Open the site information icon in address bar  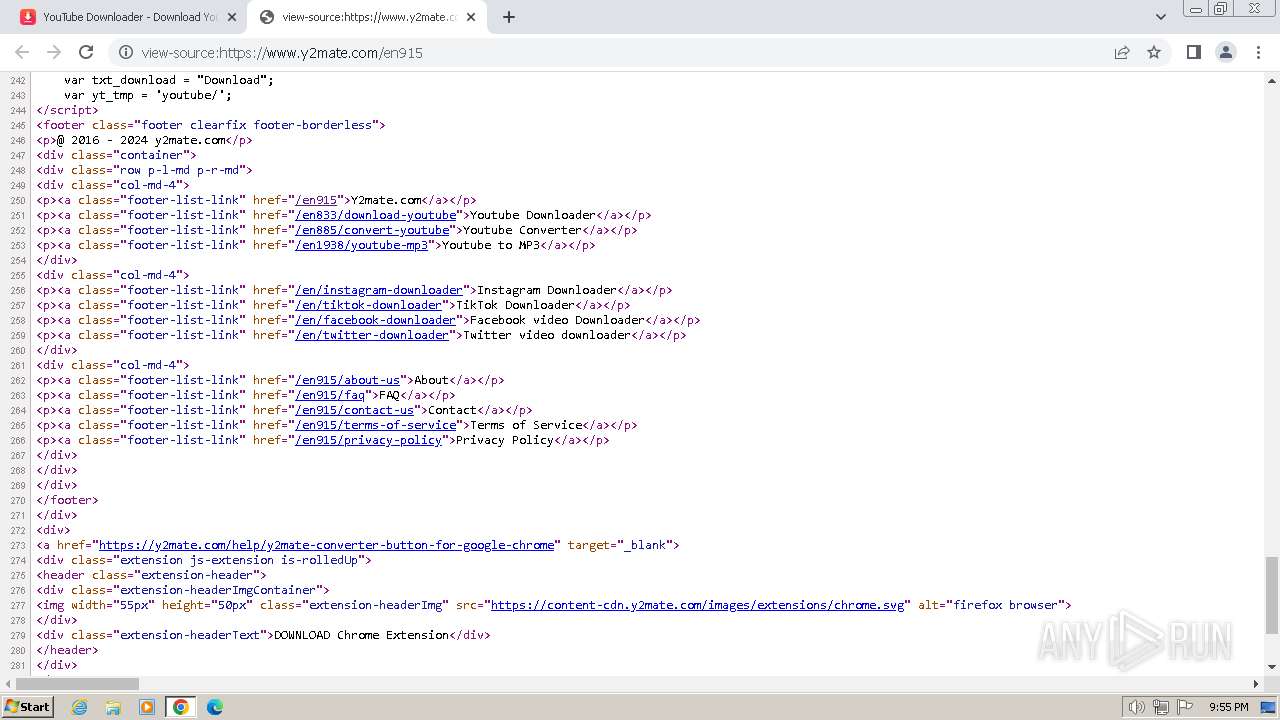(126, 52)
